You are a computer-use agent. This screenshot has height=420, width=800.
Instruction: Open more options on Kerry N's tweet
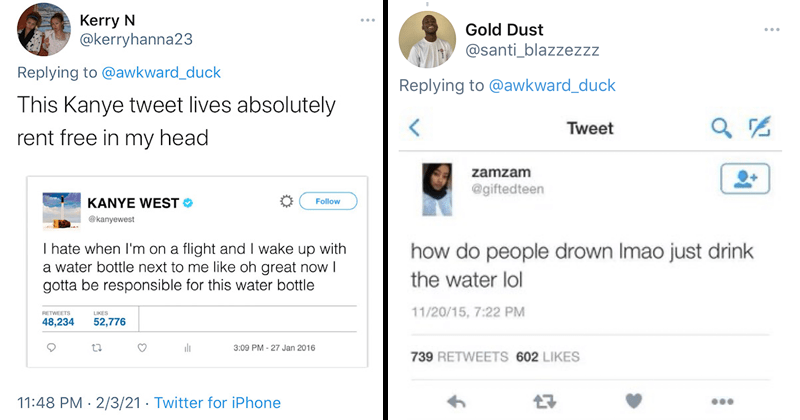367,21
